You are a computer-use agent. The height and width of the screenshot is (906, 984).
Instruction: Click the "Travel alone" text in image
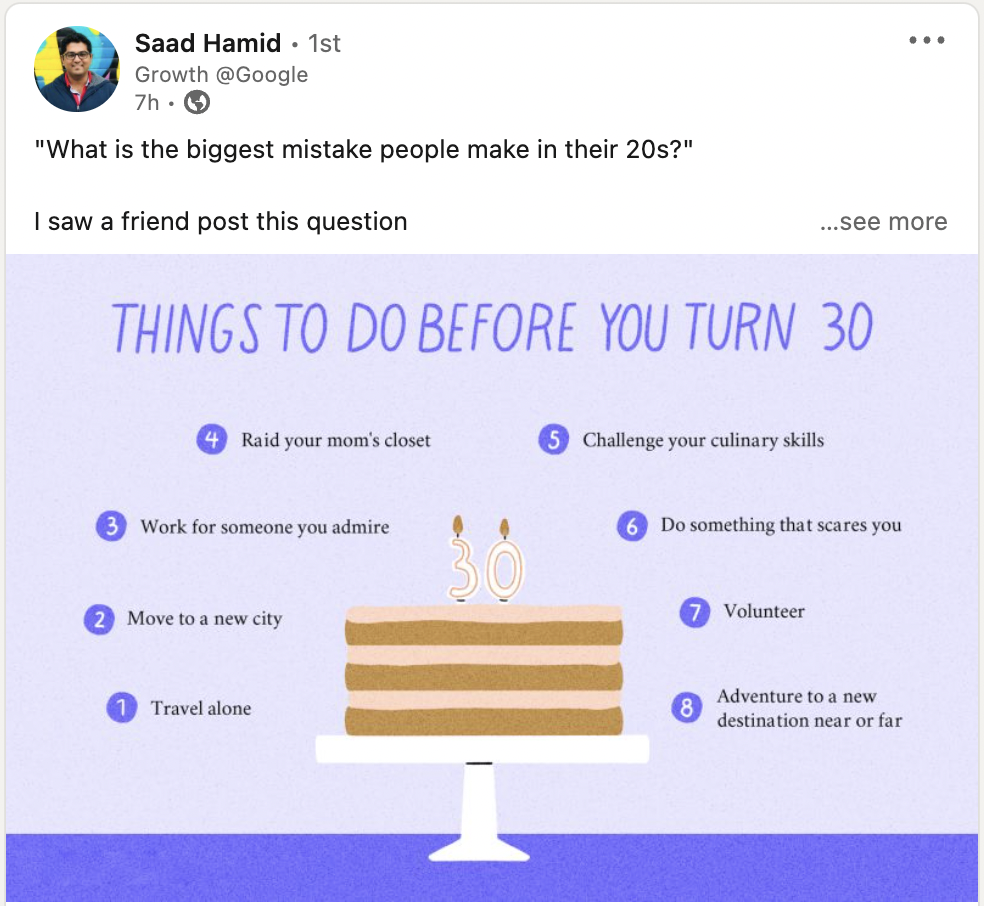pos(201,708)
